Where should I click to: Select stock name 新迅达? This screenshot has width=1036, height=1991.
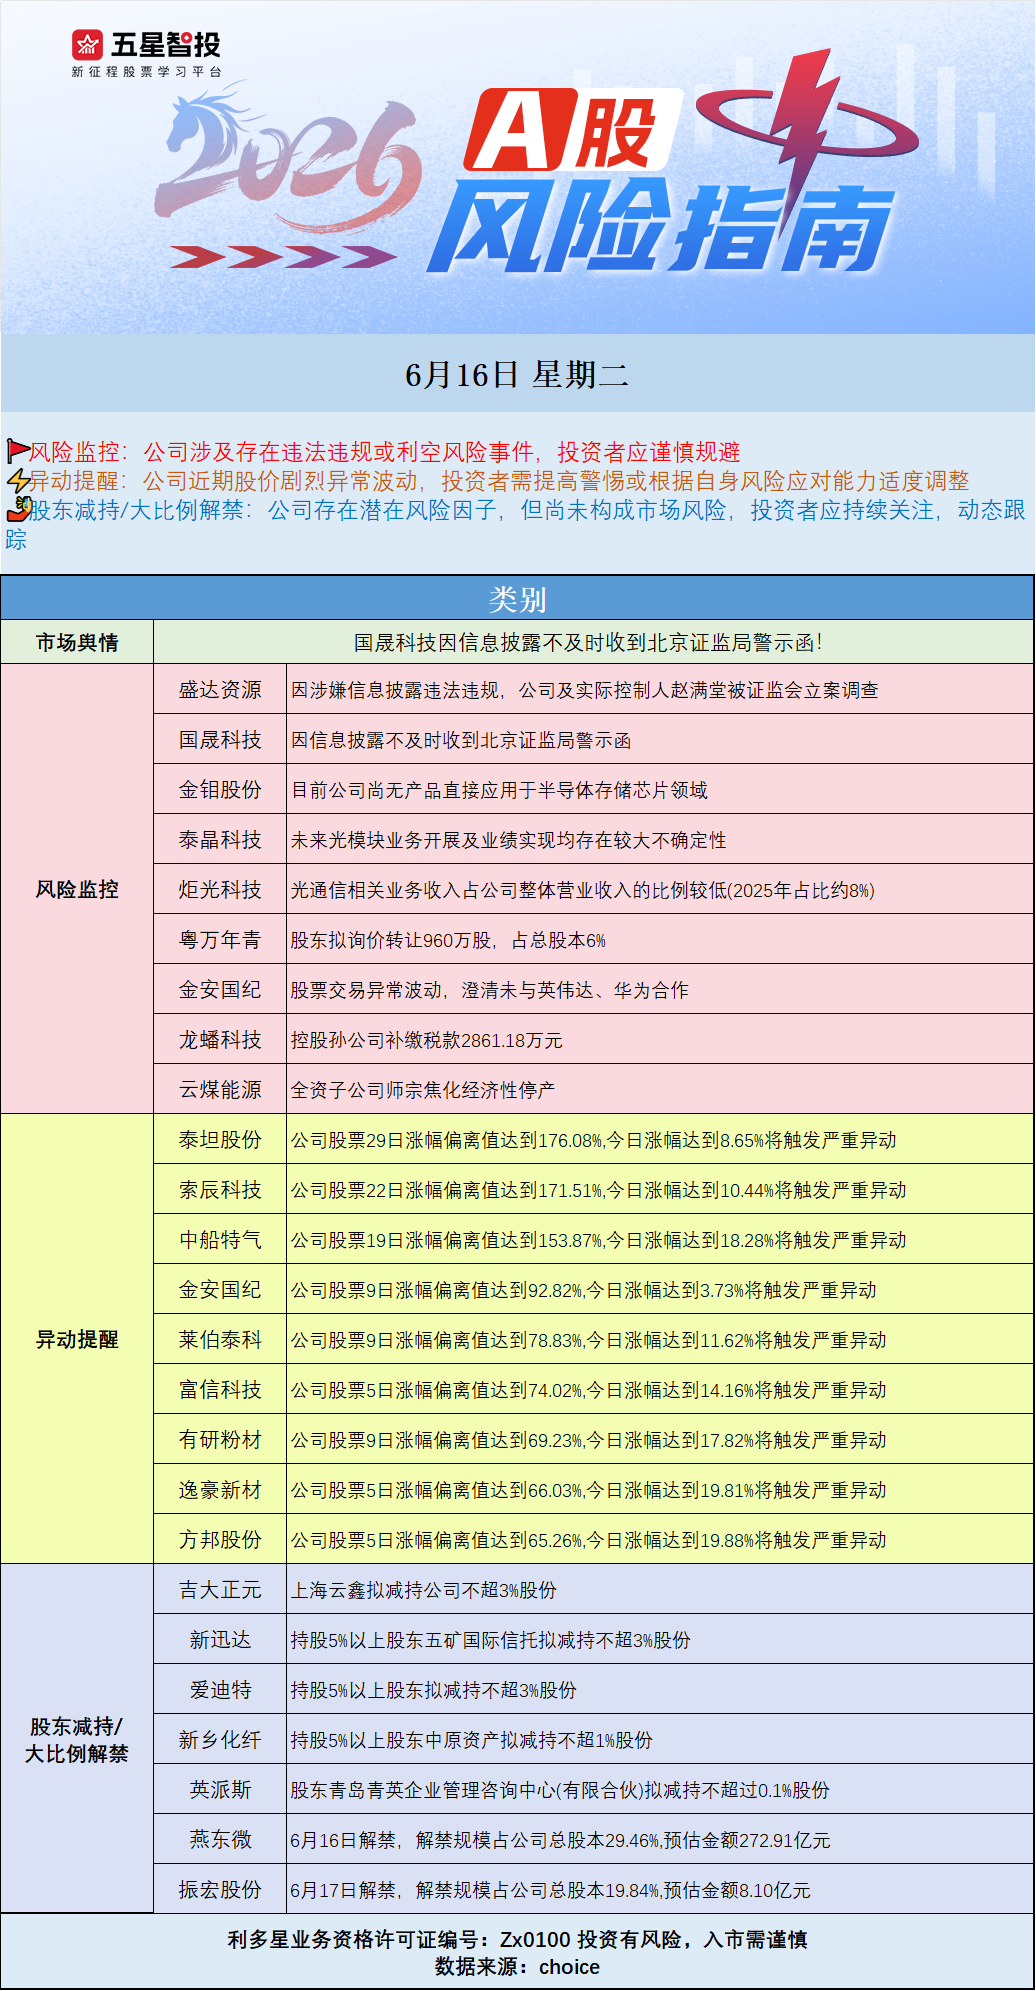tap(220, 1640)
